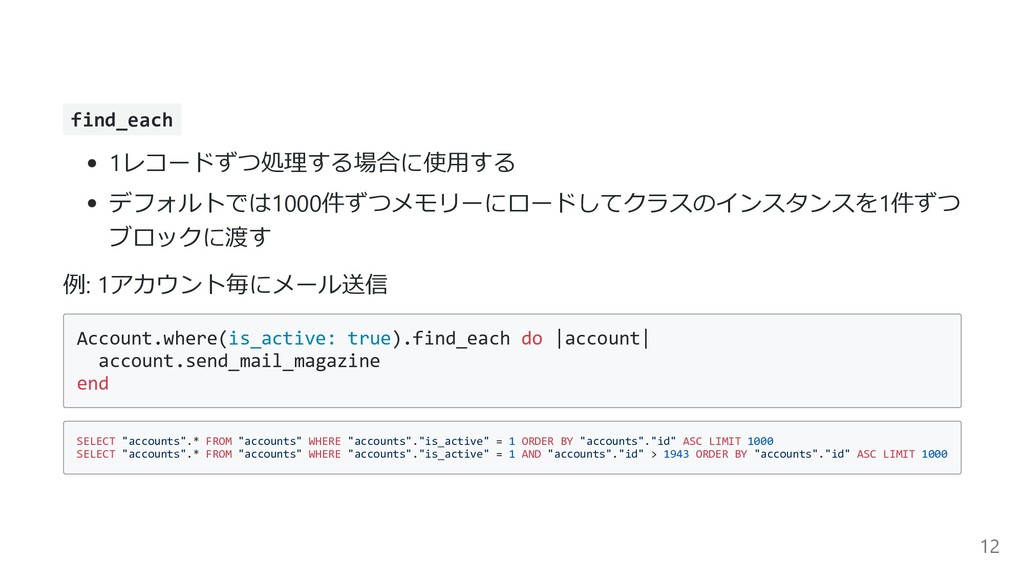Click the slide page number 12
1024x576 pixels.
point(989,546)
